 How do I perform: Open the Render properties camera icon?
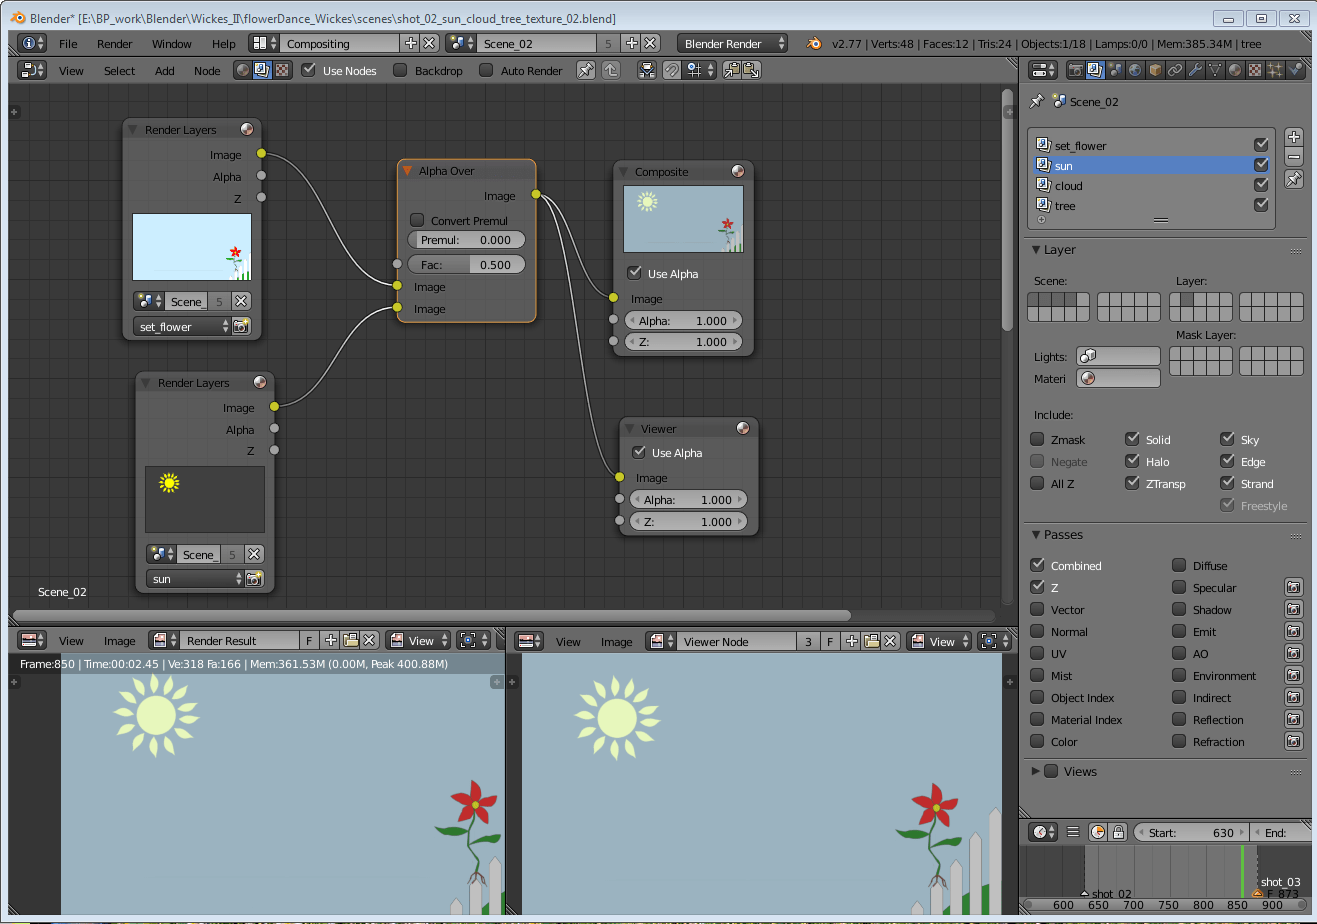[1075, 70]
